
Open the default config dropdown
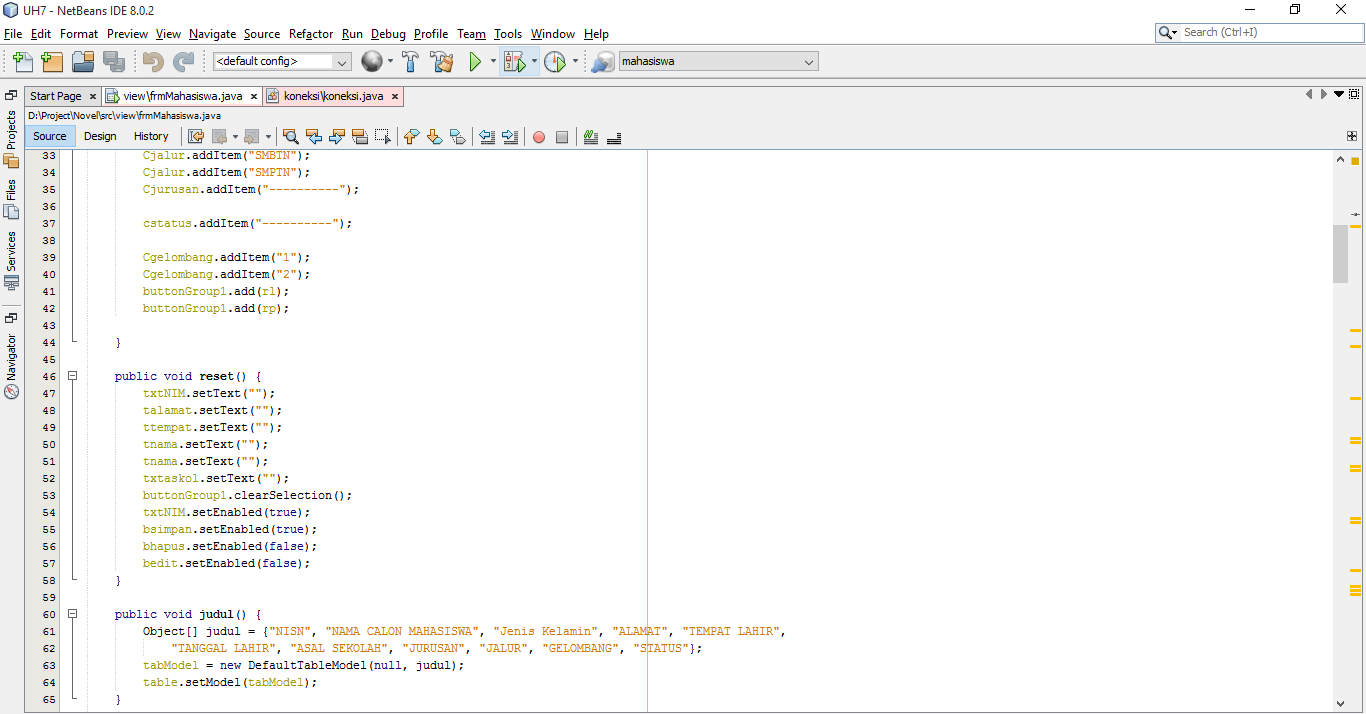coord(343,61)
